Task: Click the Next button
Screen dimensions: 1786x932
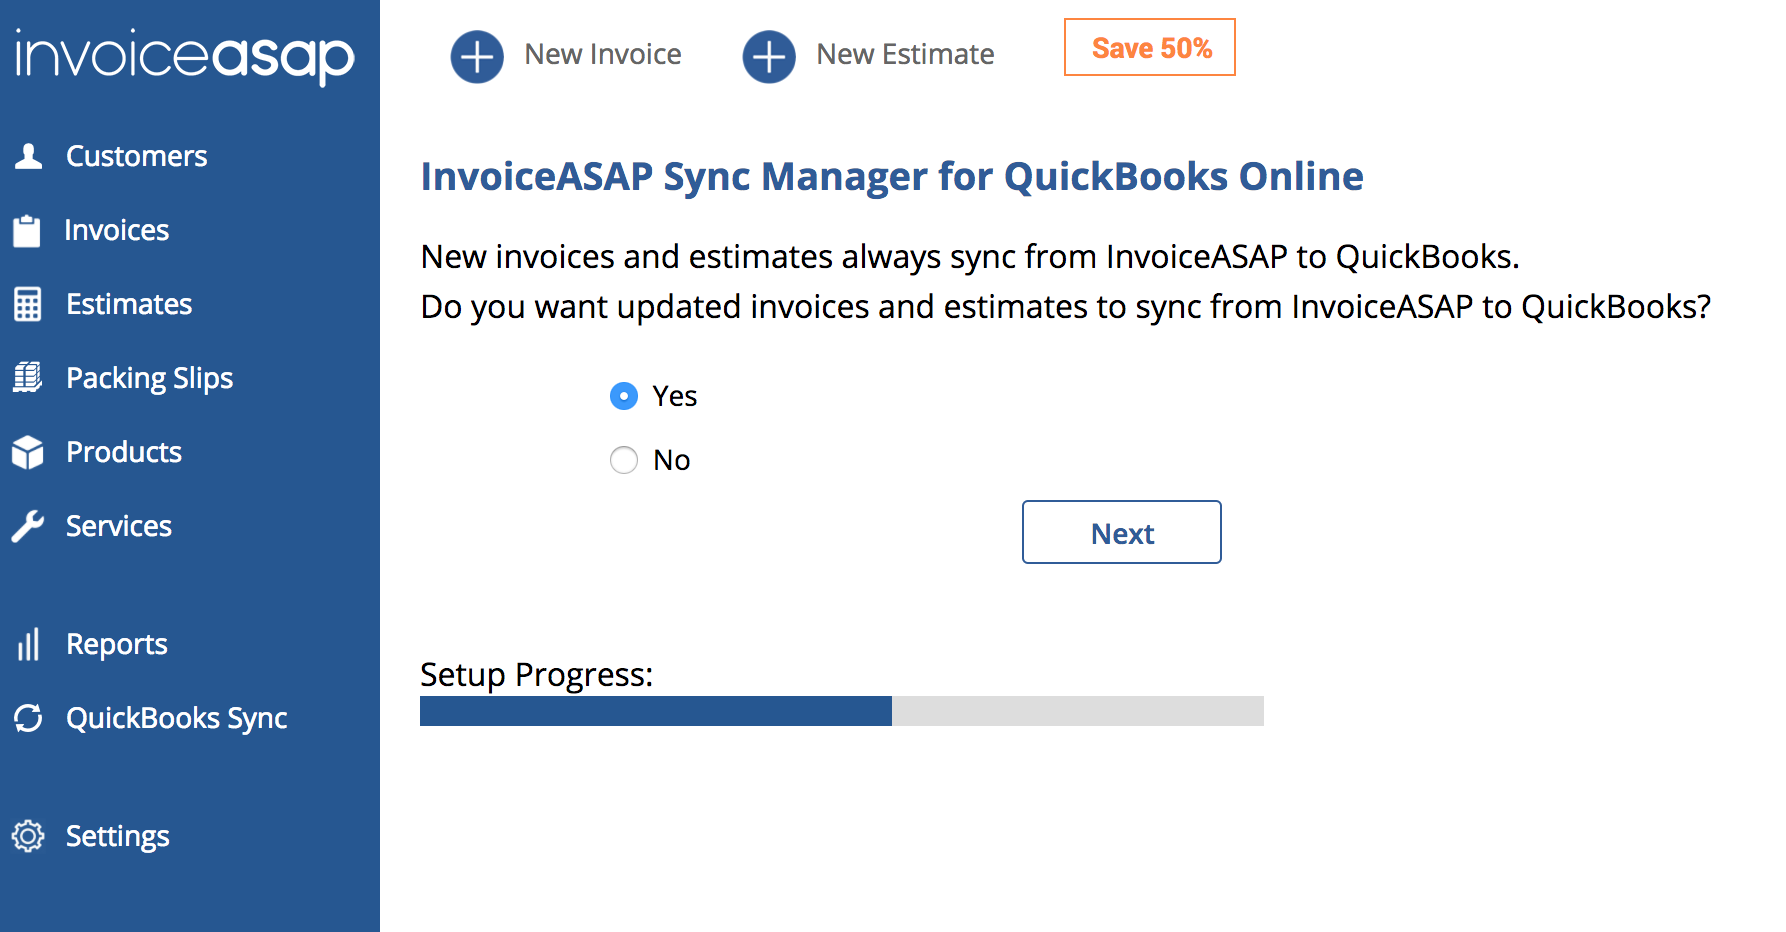Action: point(1122,532)
